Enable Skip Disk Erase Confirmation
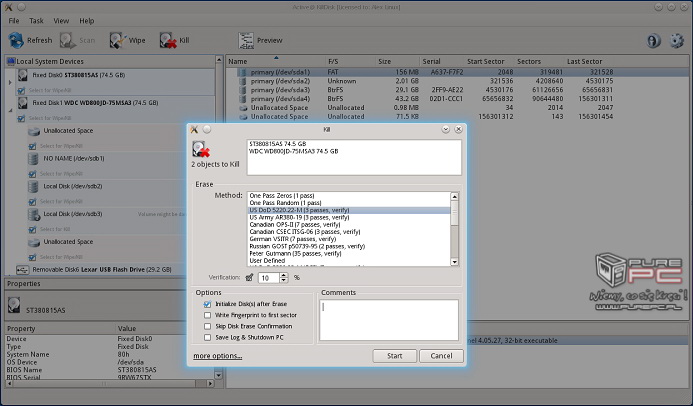The height and width of the screenshot is (406, 693). 207,326
